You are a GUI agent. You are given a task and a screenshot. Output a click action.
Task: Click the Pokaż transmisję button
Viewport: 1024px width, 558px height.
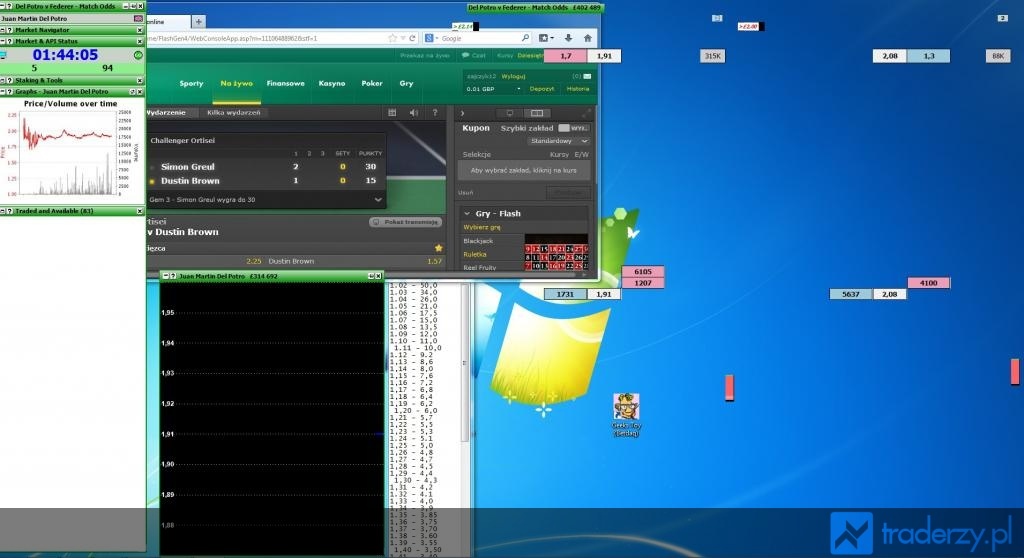[x=405, y=222]
